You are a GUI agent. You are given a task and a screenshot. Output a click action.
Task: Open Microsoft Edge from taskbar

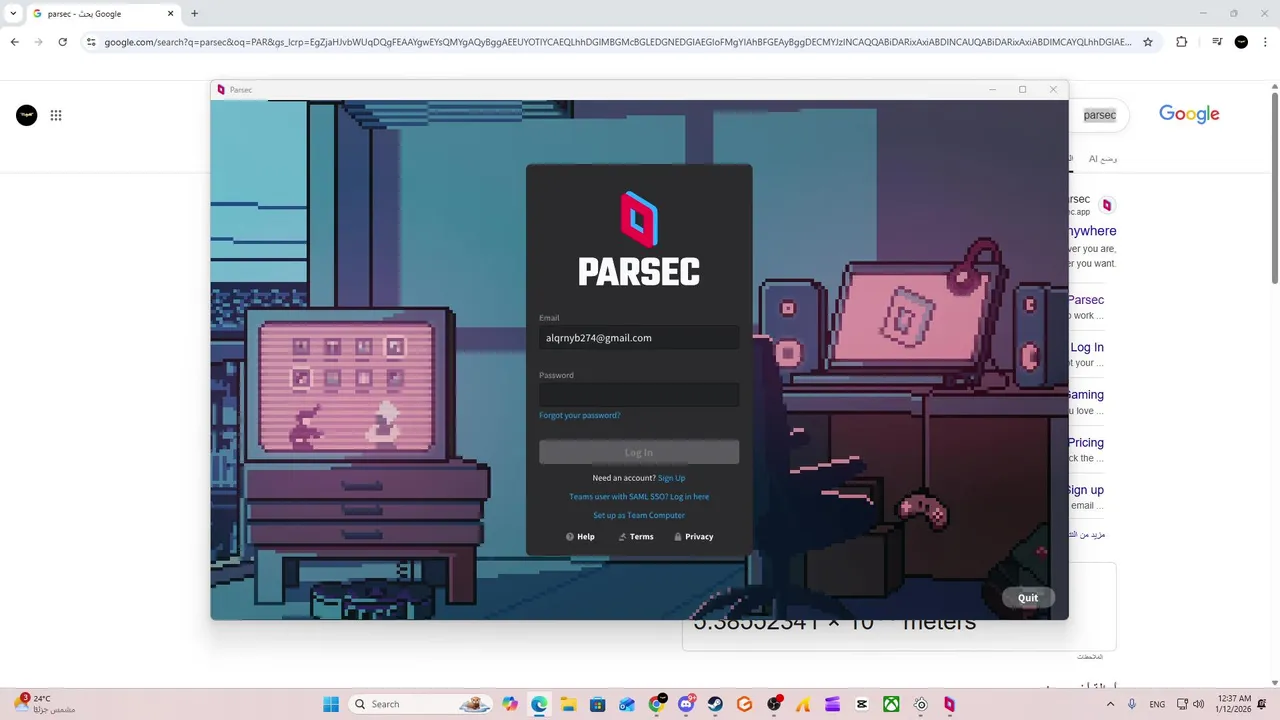click(539, 704)
